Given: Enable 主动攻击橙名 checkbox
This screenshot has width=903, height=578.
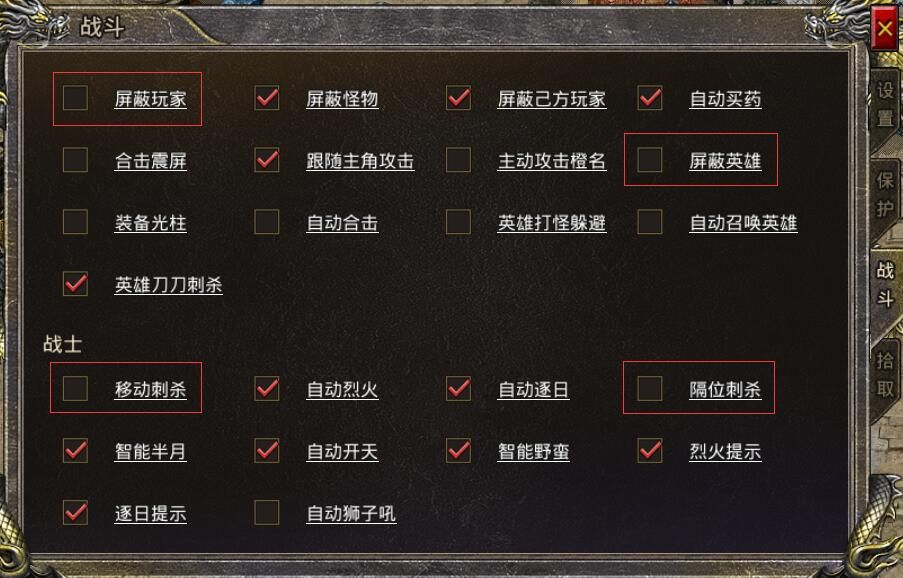Looking at the screenshot, I should (x=459, y=160).
